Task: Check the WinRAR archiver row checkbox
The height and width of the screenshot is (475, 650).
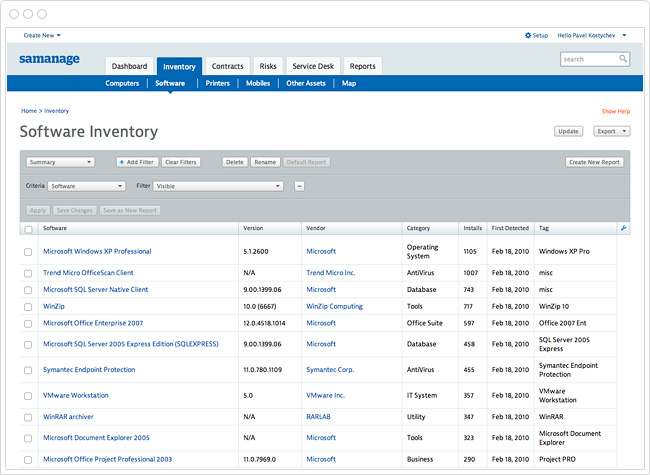Action: click(x=28, y=417)
